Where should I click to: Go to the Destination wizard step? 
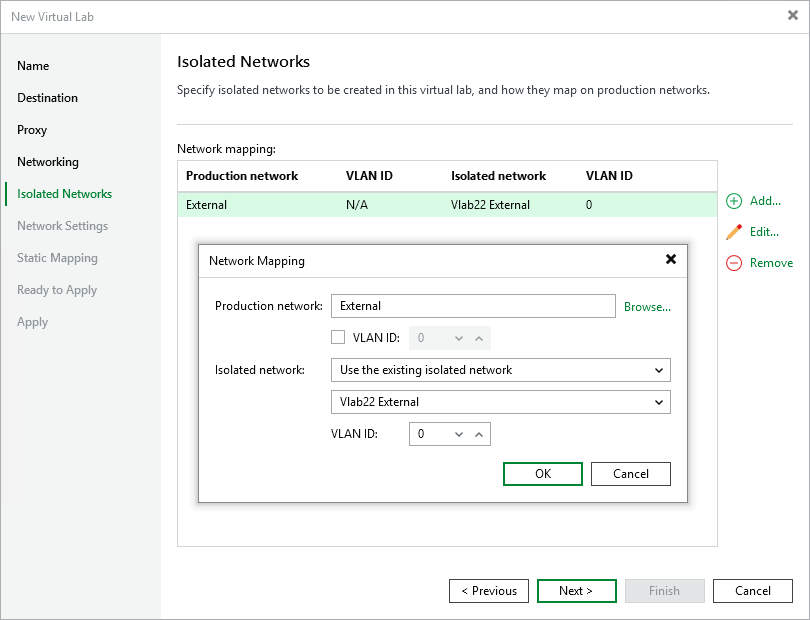click(x=48, y=98)
